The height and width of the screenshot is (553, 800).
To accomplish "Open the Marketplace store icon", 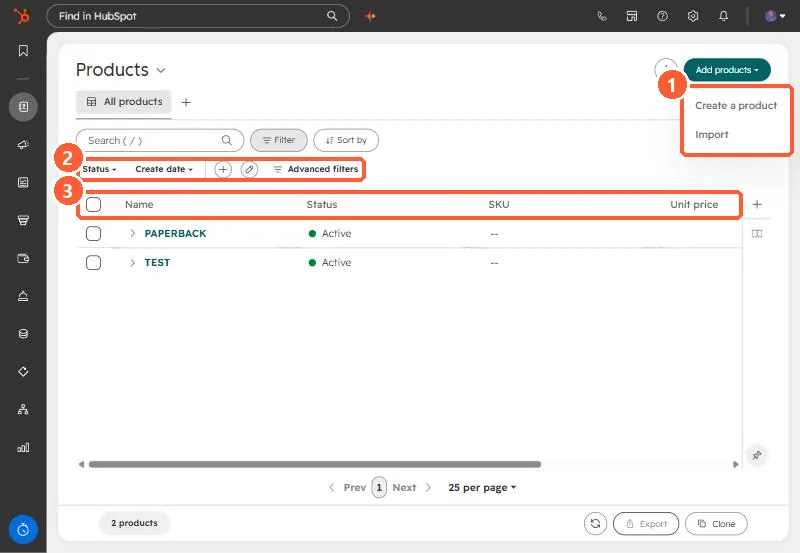I will tap(632, 16).
